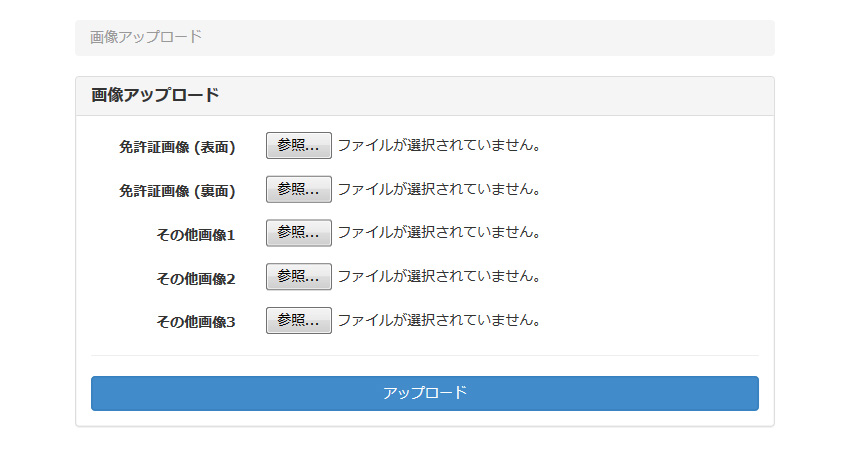Click the 免許証画像 (裏面) label
The image size is (850, 467).
tap(177, 191)
